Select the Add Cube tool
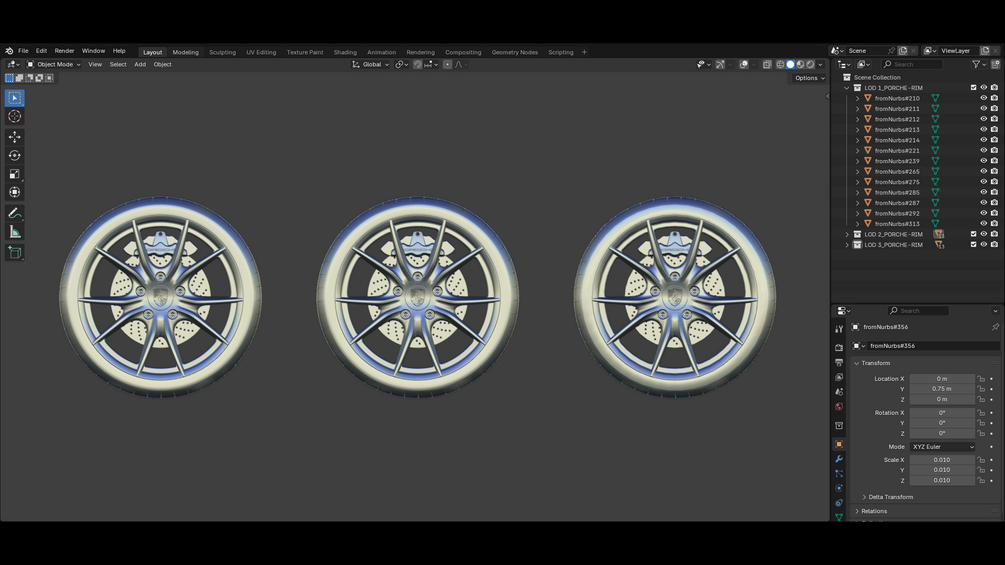1005x565 pixels. tap(14, 252)
